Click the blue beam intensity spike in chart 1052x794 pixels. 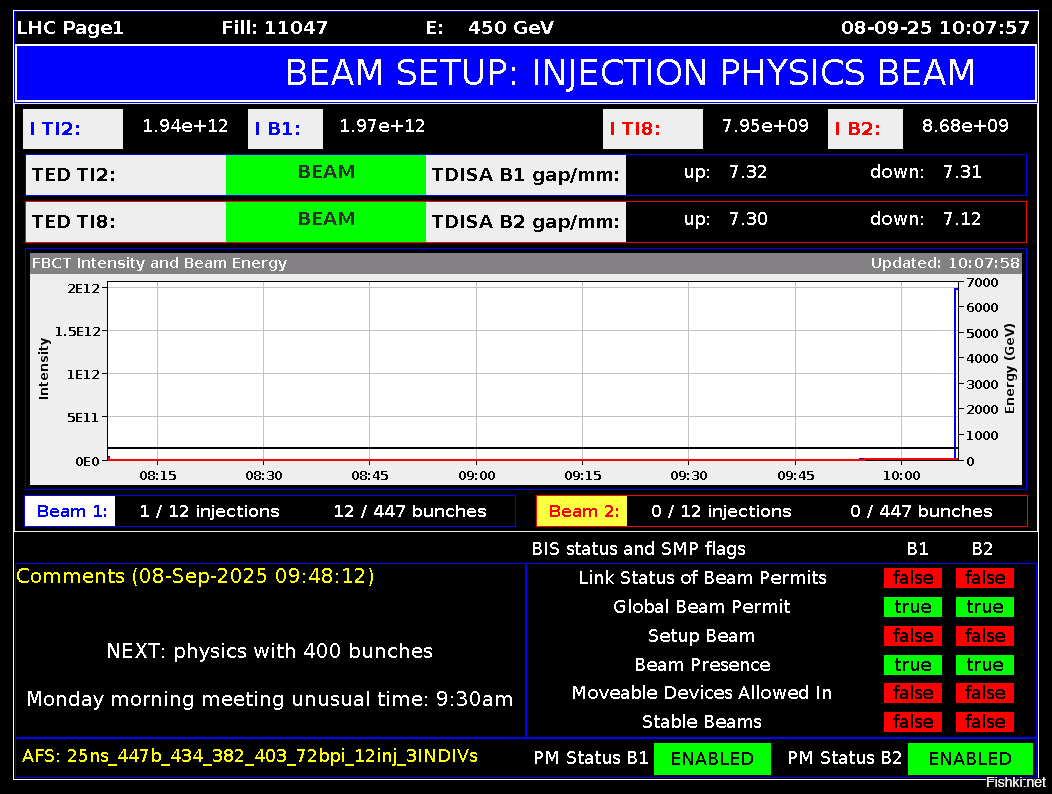(x=956, y=373)
